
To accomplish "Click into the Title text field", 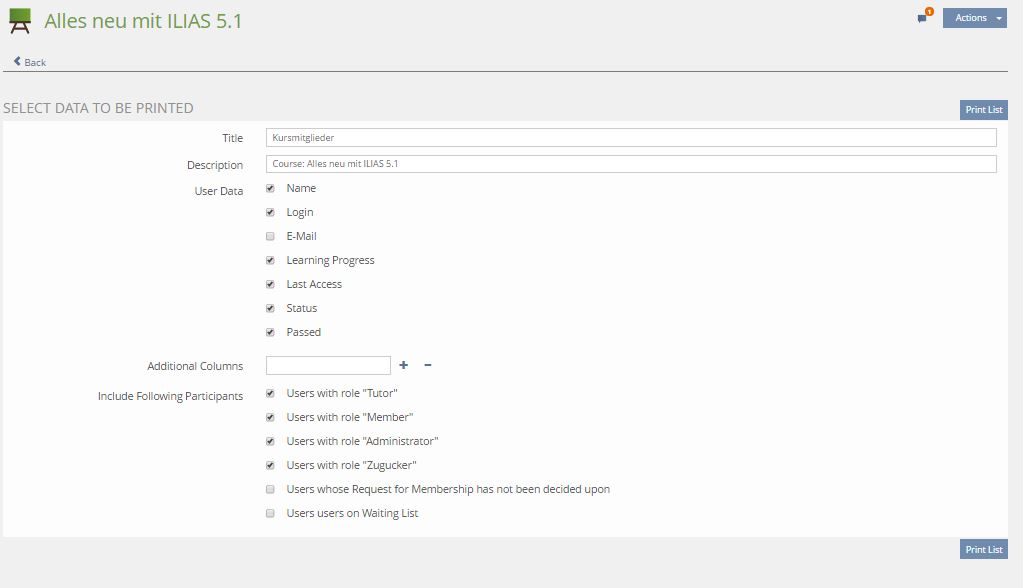I will pyautogui.click(x=630, y=138).
